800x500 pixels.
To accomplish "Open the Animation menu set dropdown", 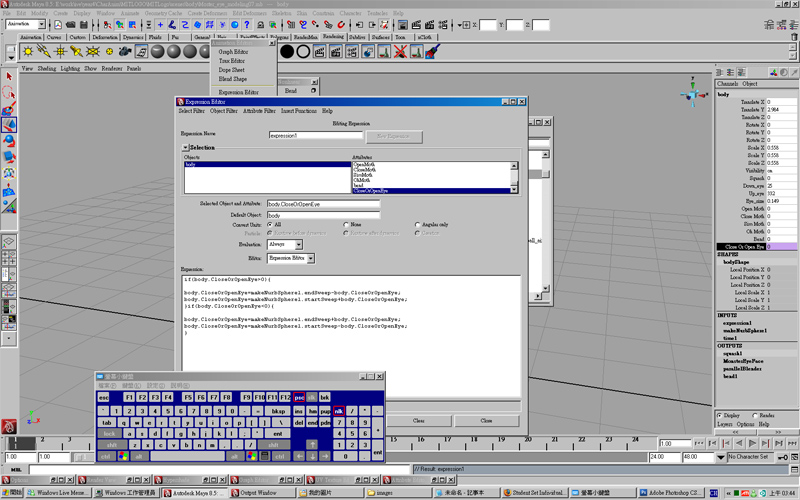I will (41, 24).
